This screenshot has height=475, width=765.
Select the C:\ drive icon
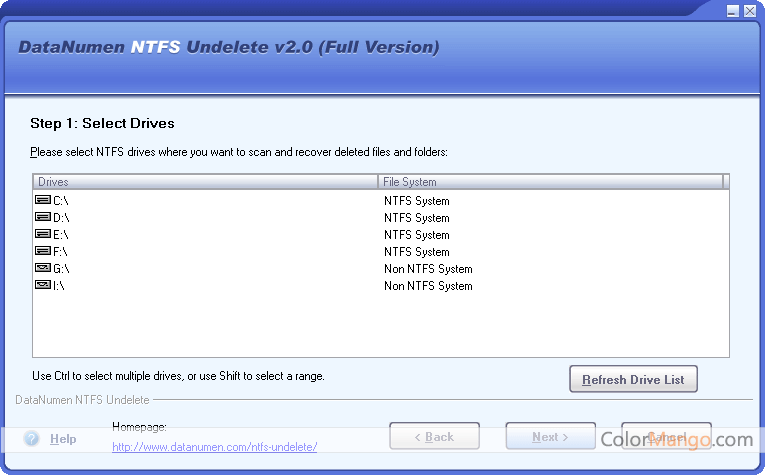click(43, 201)
